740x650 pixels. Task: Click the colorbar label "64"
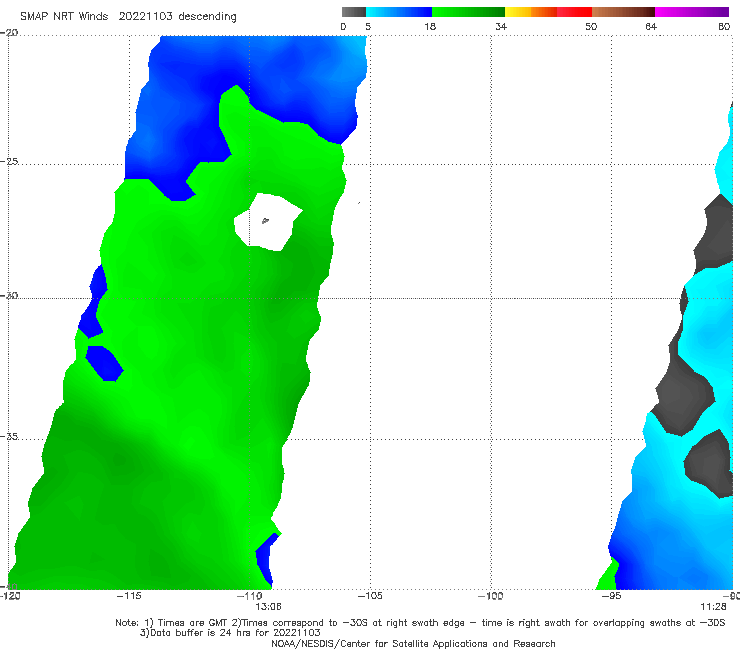click(651, 26)
